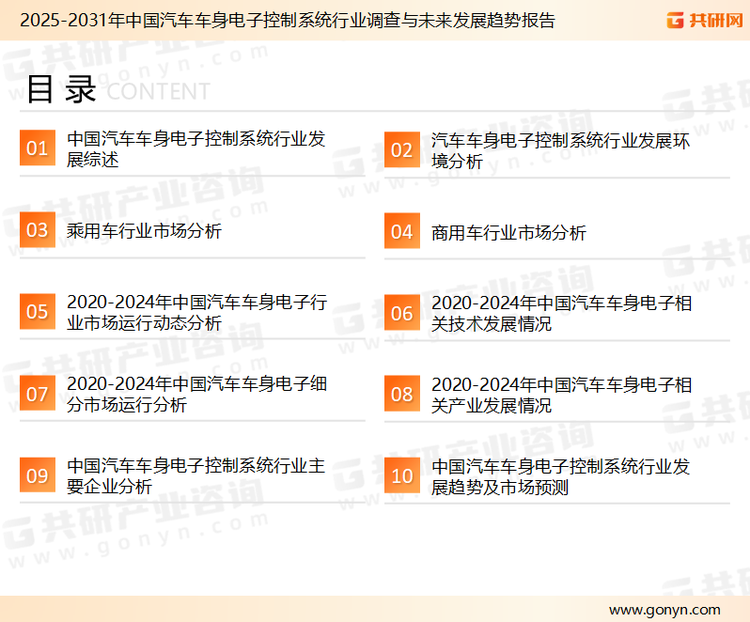Select the orange 04 number badge
750x622 pixels.
click(402, 231)
